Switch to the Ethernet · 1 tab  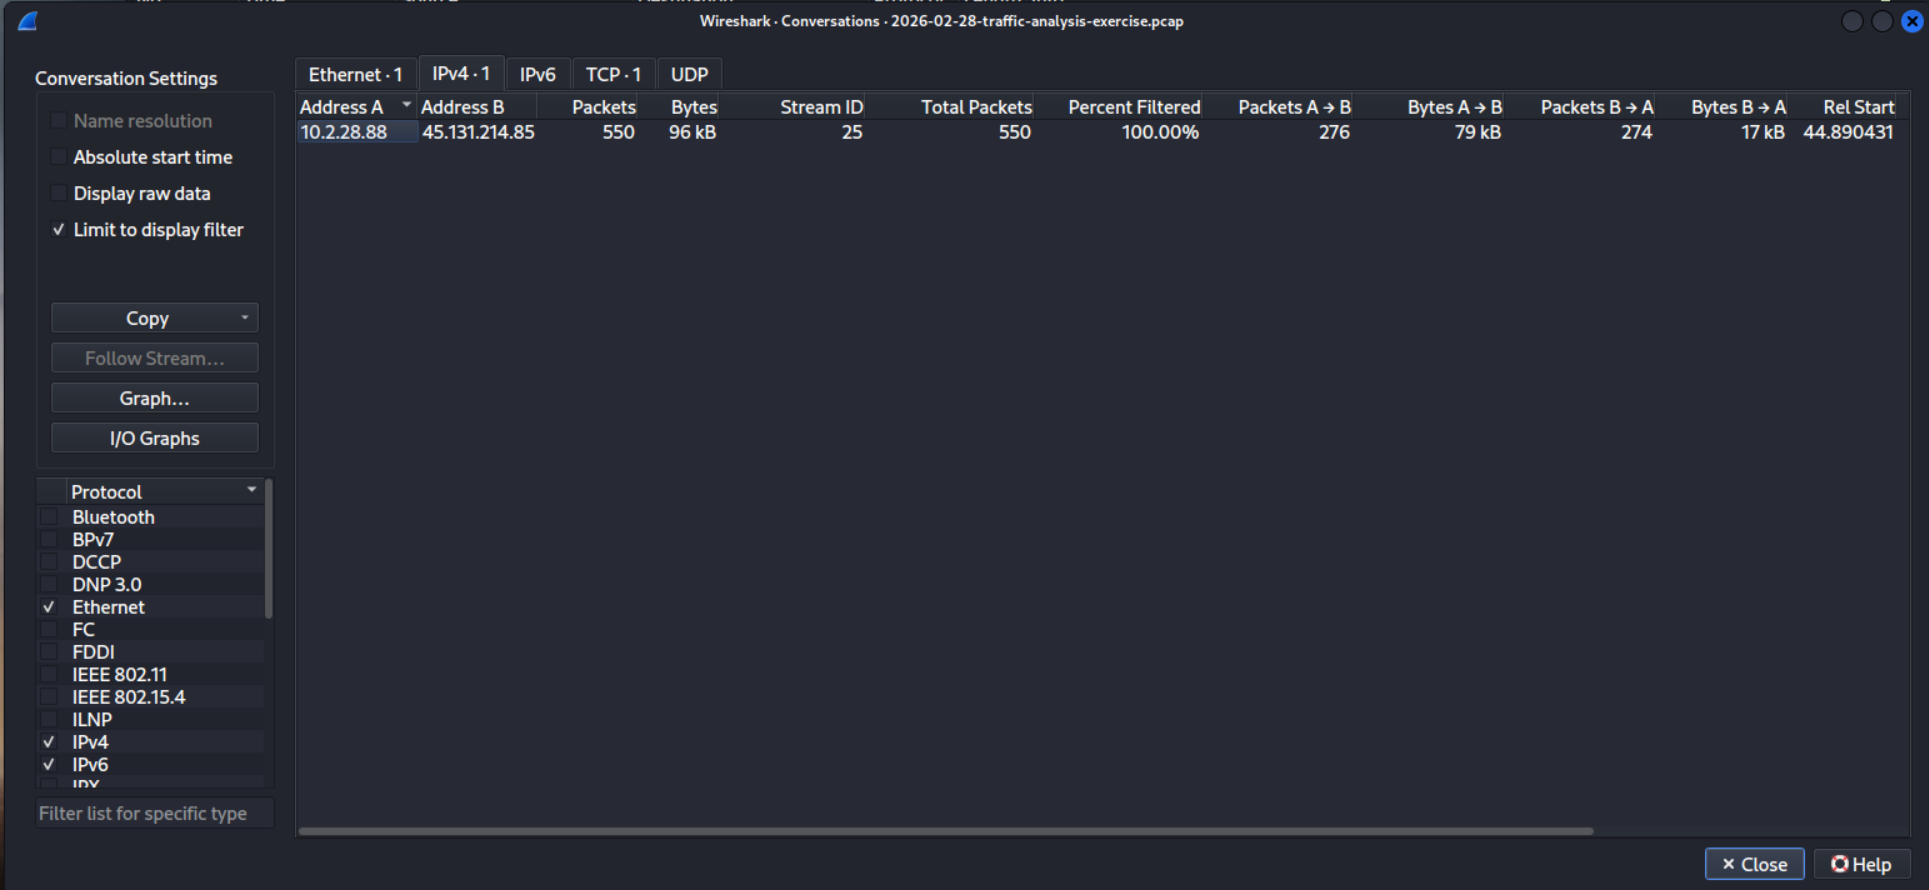pos(355,75)
